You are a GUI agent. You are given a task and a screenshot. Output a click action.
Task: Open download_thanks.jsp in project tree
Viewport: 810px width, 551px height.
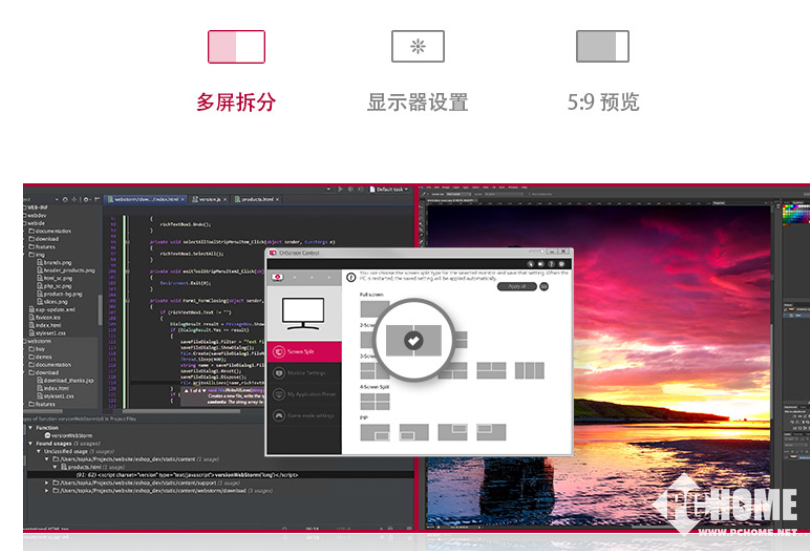(x=66, y=381)
